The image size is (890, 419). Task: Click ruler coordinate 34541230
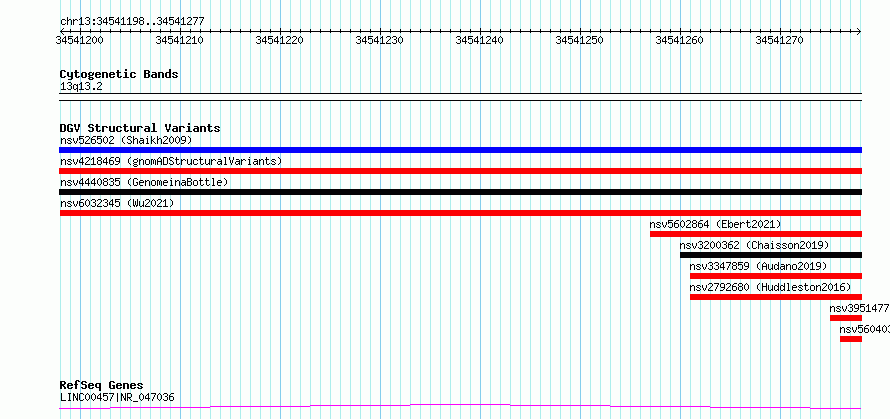point(379,40)
